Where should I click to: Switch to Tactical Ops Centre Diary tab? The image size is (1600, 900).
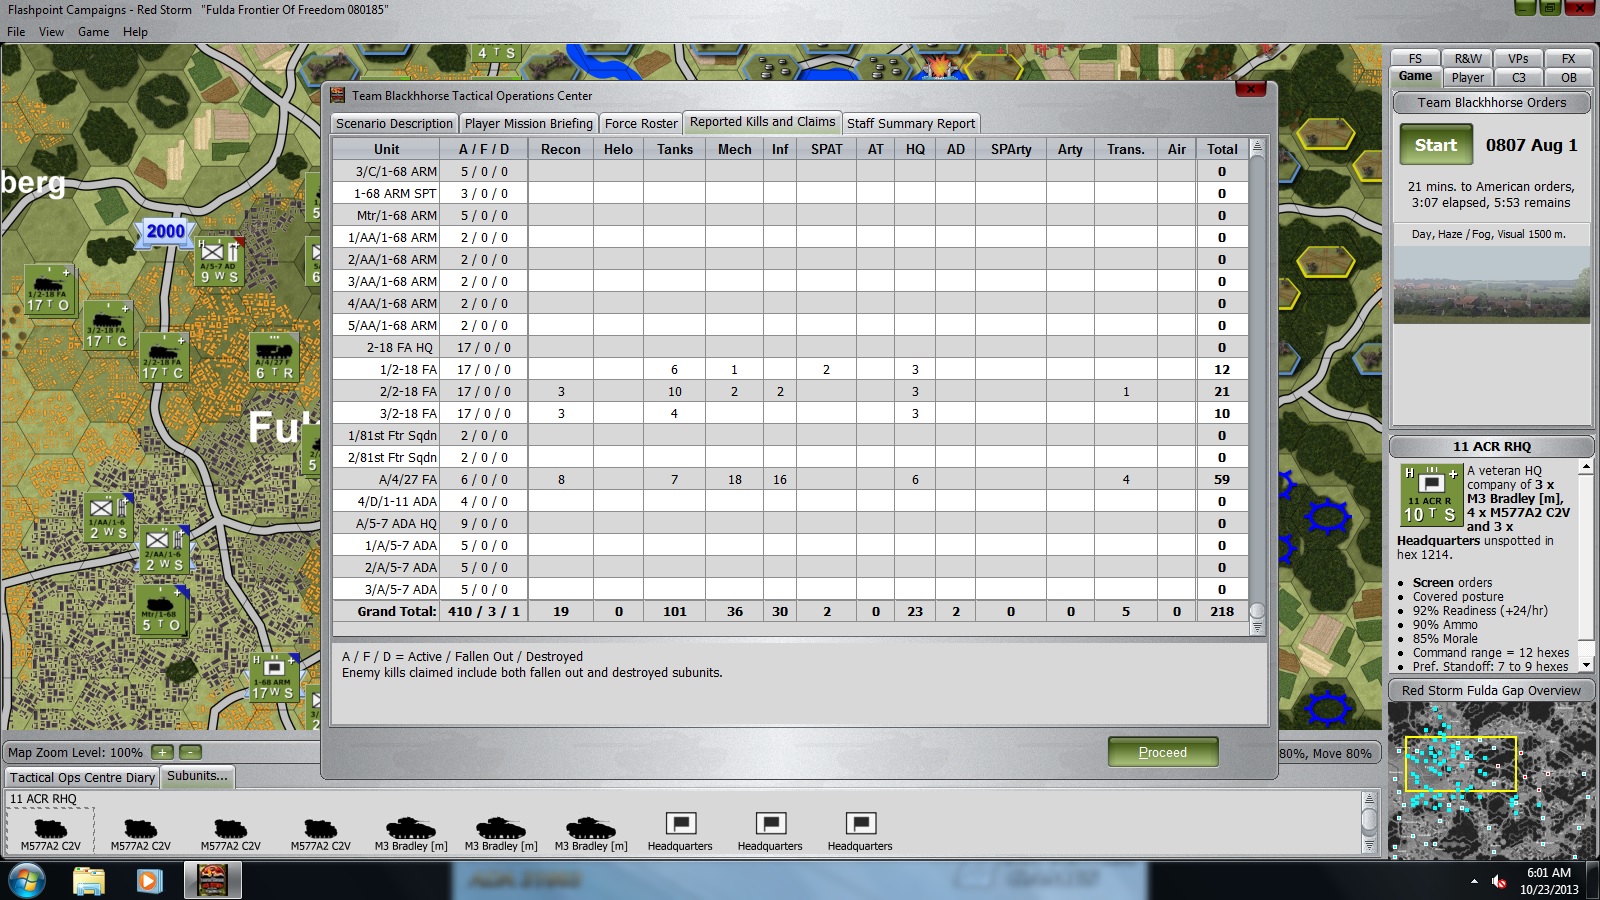point(83,777)
